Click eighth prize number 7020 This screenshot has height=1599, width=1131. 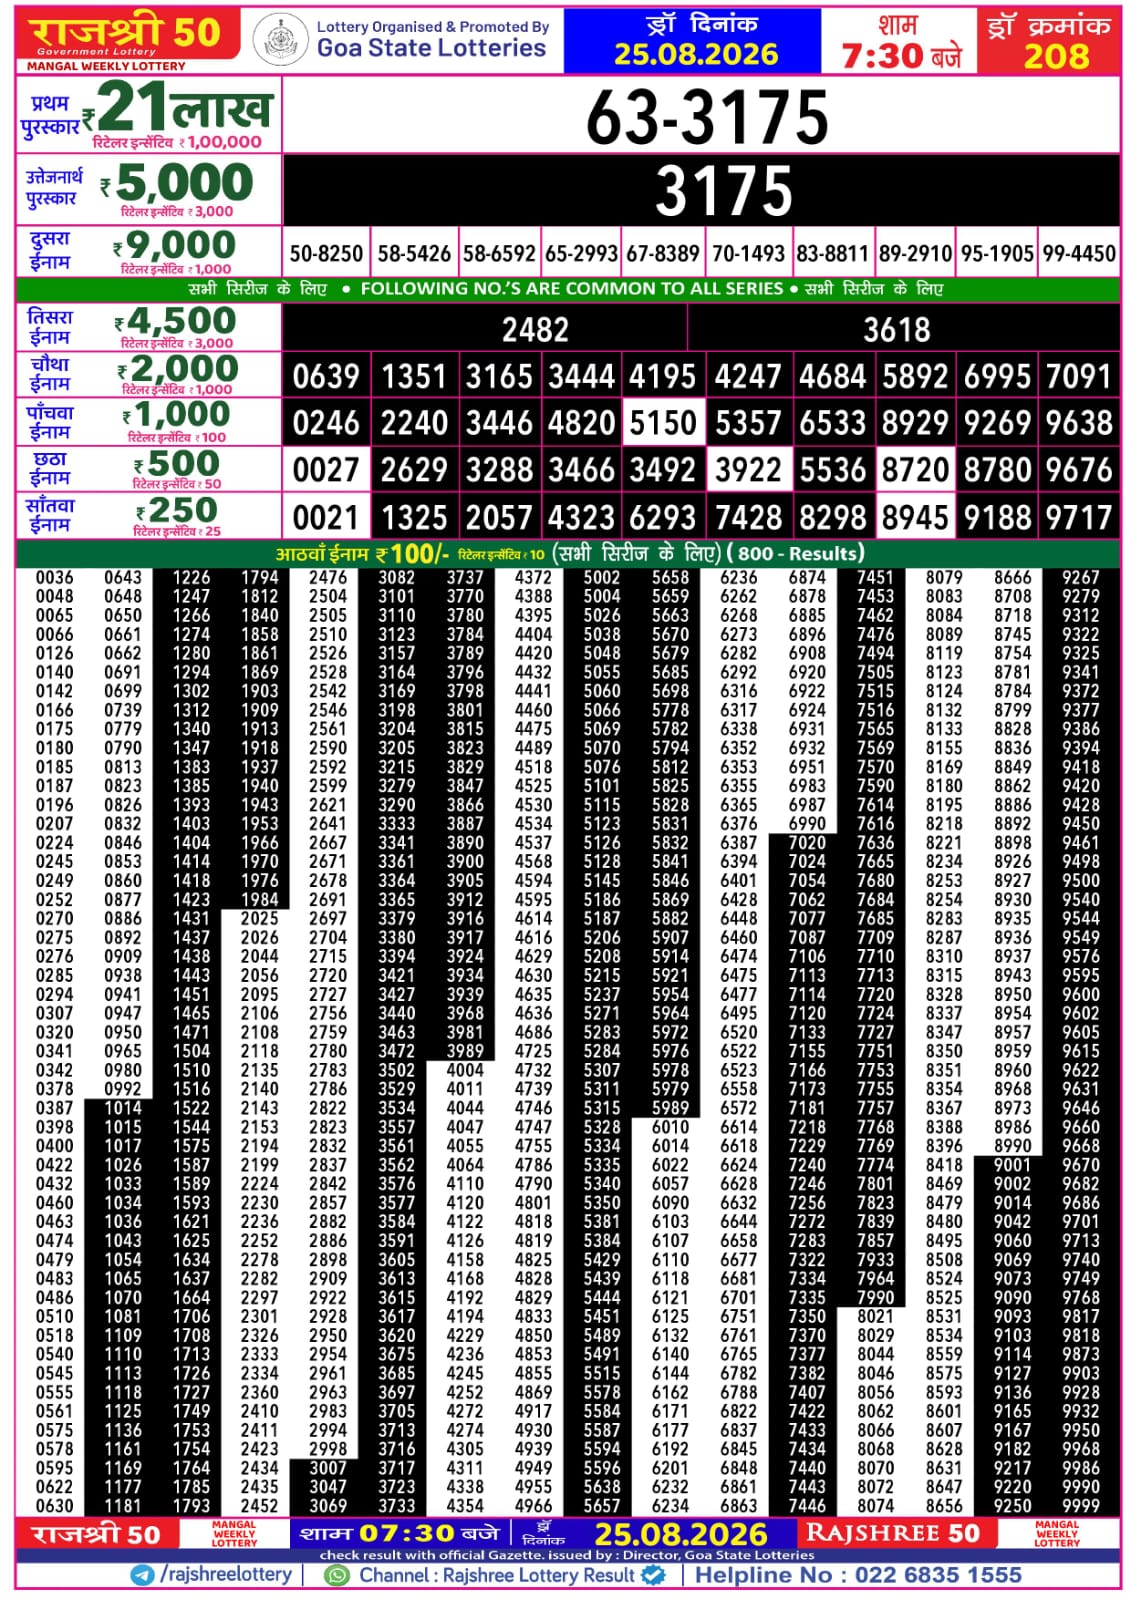click(807, 843)
